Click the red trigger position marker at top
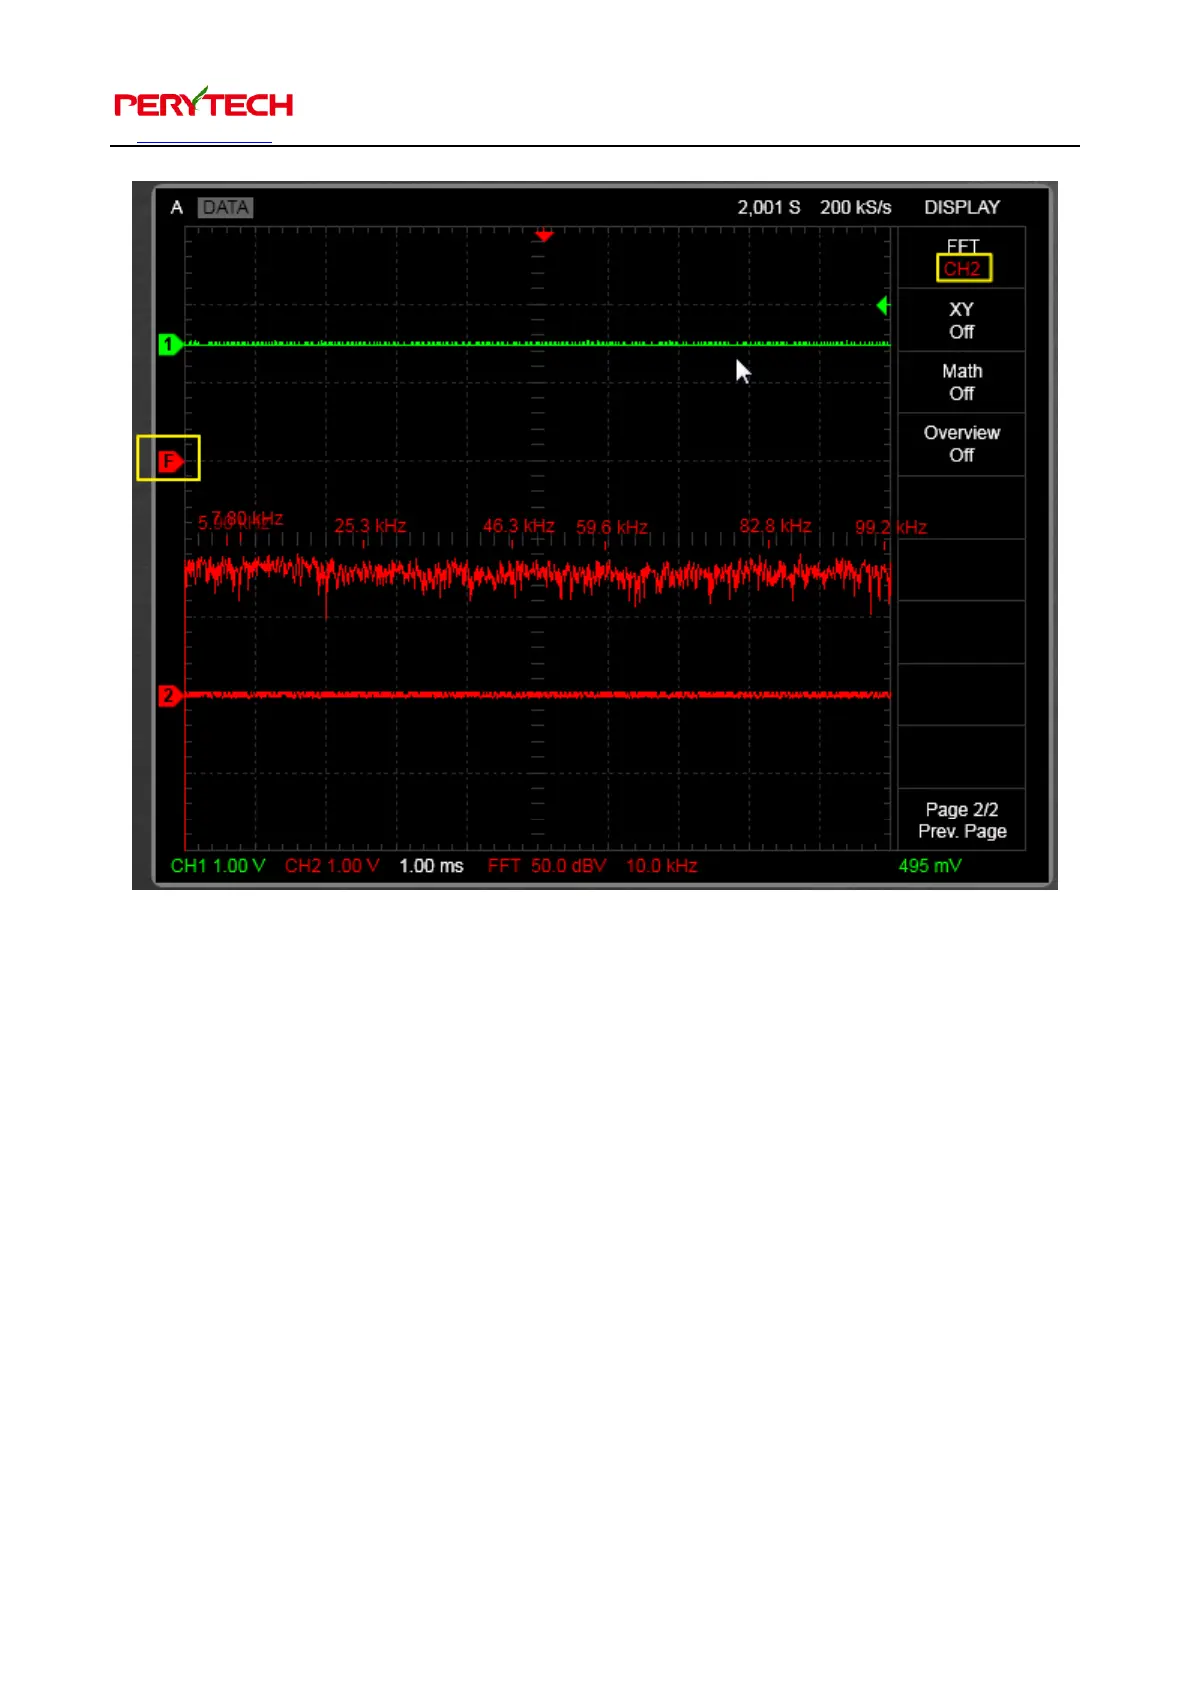 (x=543, y=236)
